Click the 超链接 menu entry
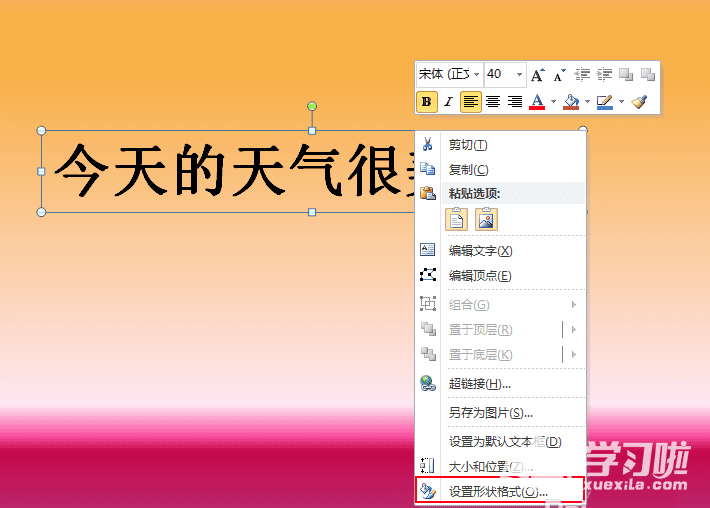The image size is (710, 508). [480, 383]
